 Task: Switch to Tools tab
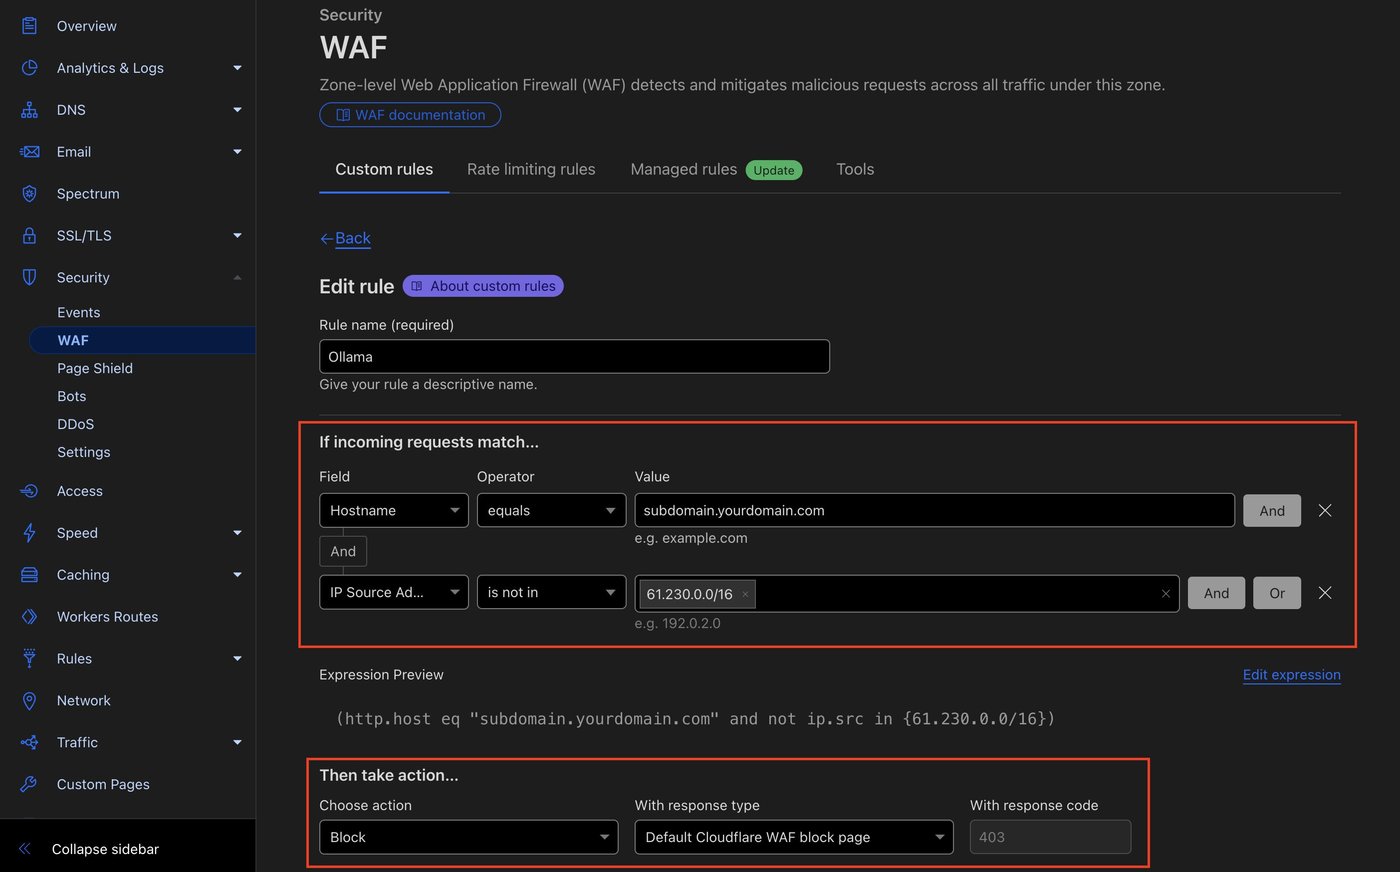tap(855, 169)
